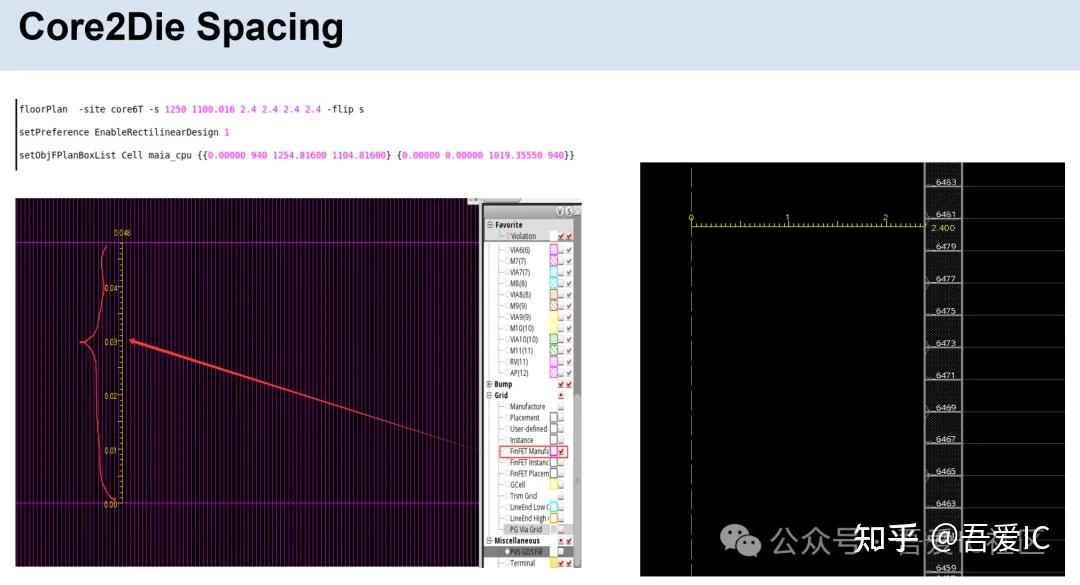Click the WeChat public account icon watermark

pos(742,541)
